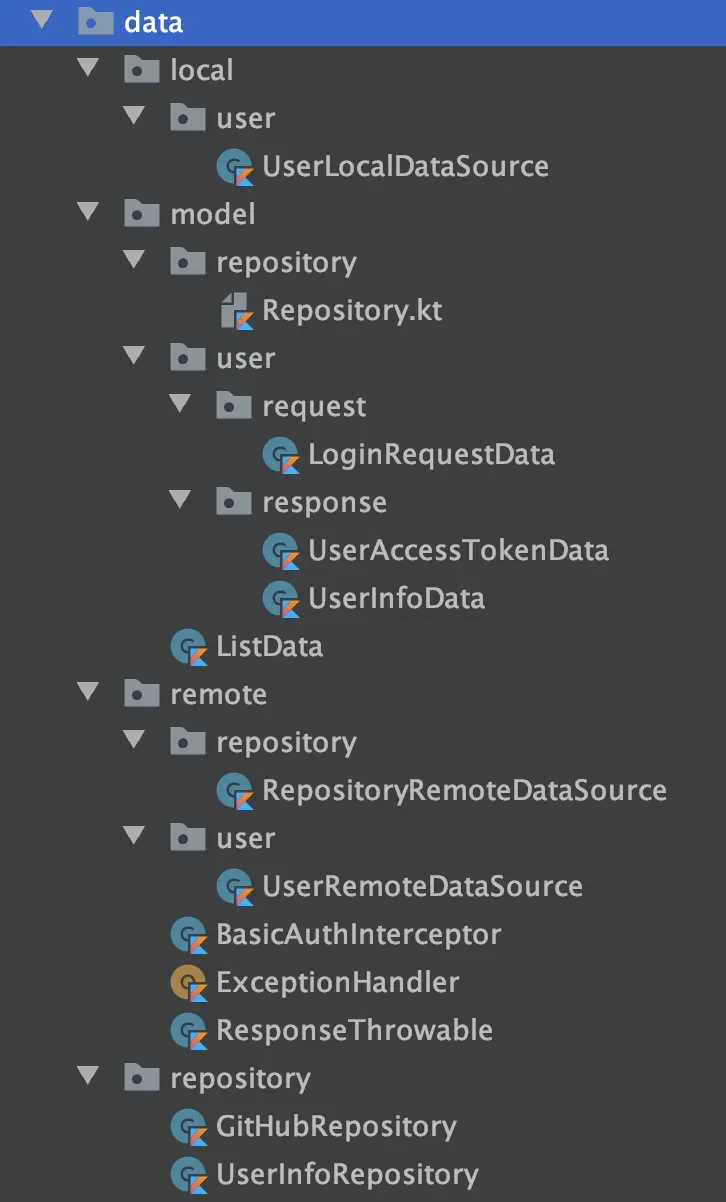Image resolution: width=726 pixels, height=1202 pixels.
Task: Collapse the remote package arrow
Action: pyautogui.click(x=89, y=693)
